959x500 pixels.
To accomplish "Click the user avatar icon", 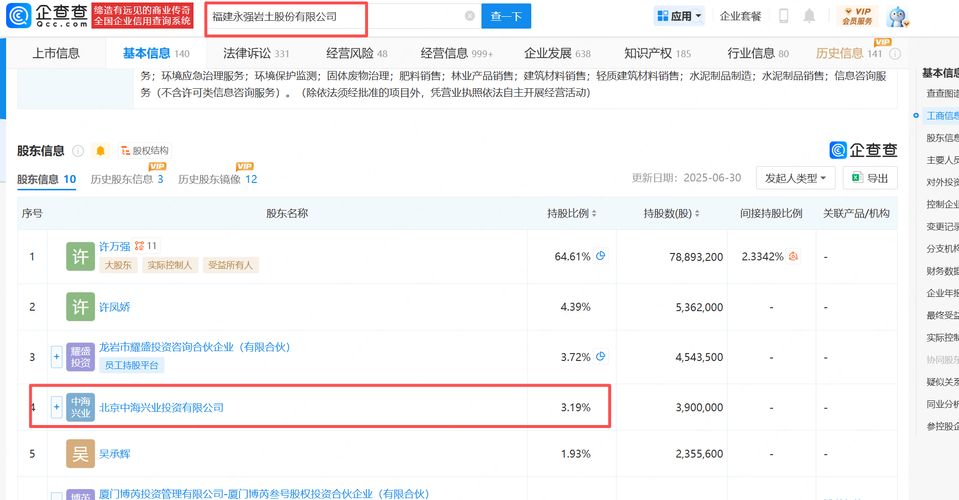I will (x=898, y=17).
